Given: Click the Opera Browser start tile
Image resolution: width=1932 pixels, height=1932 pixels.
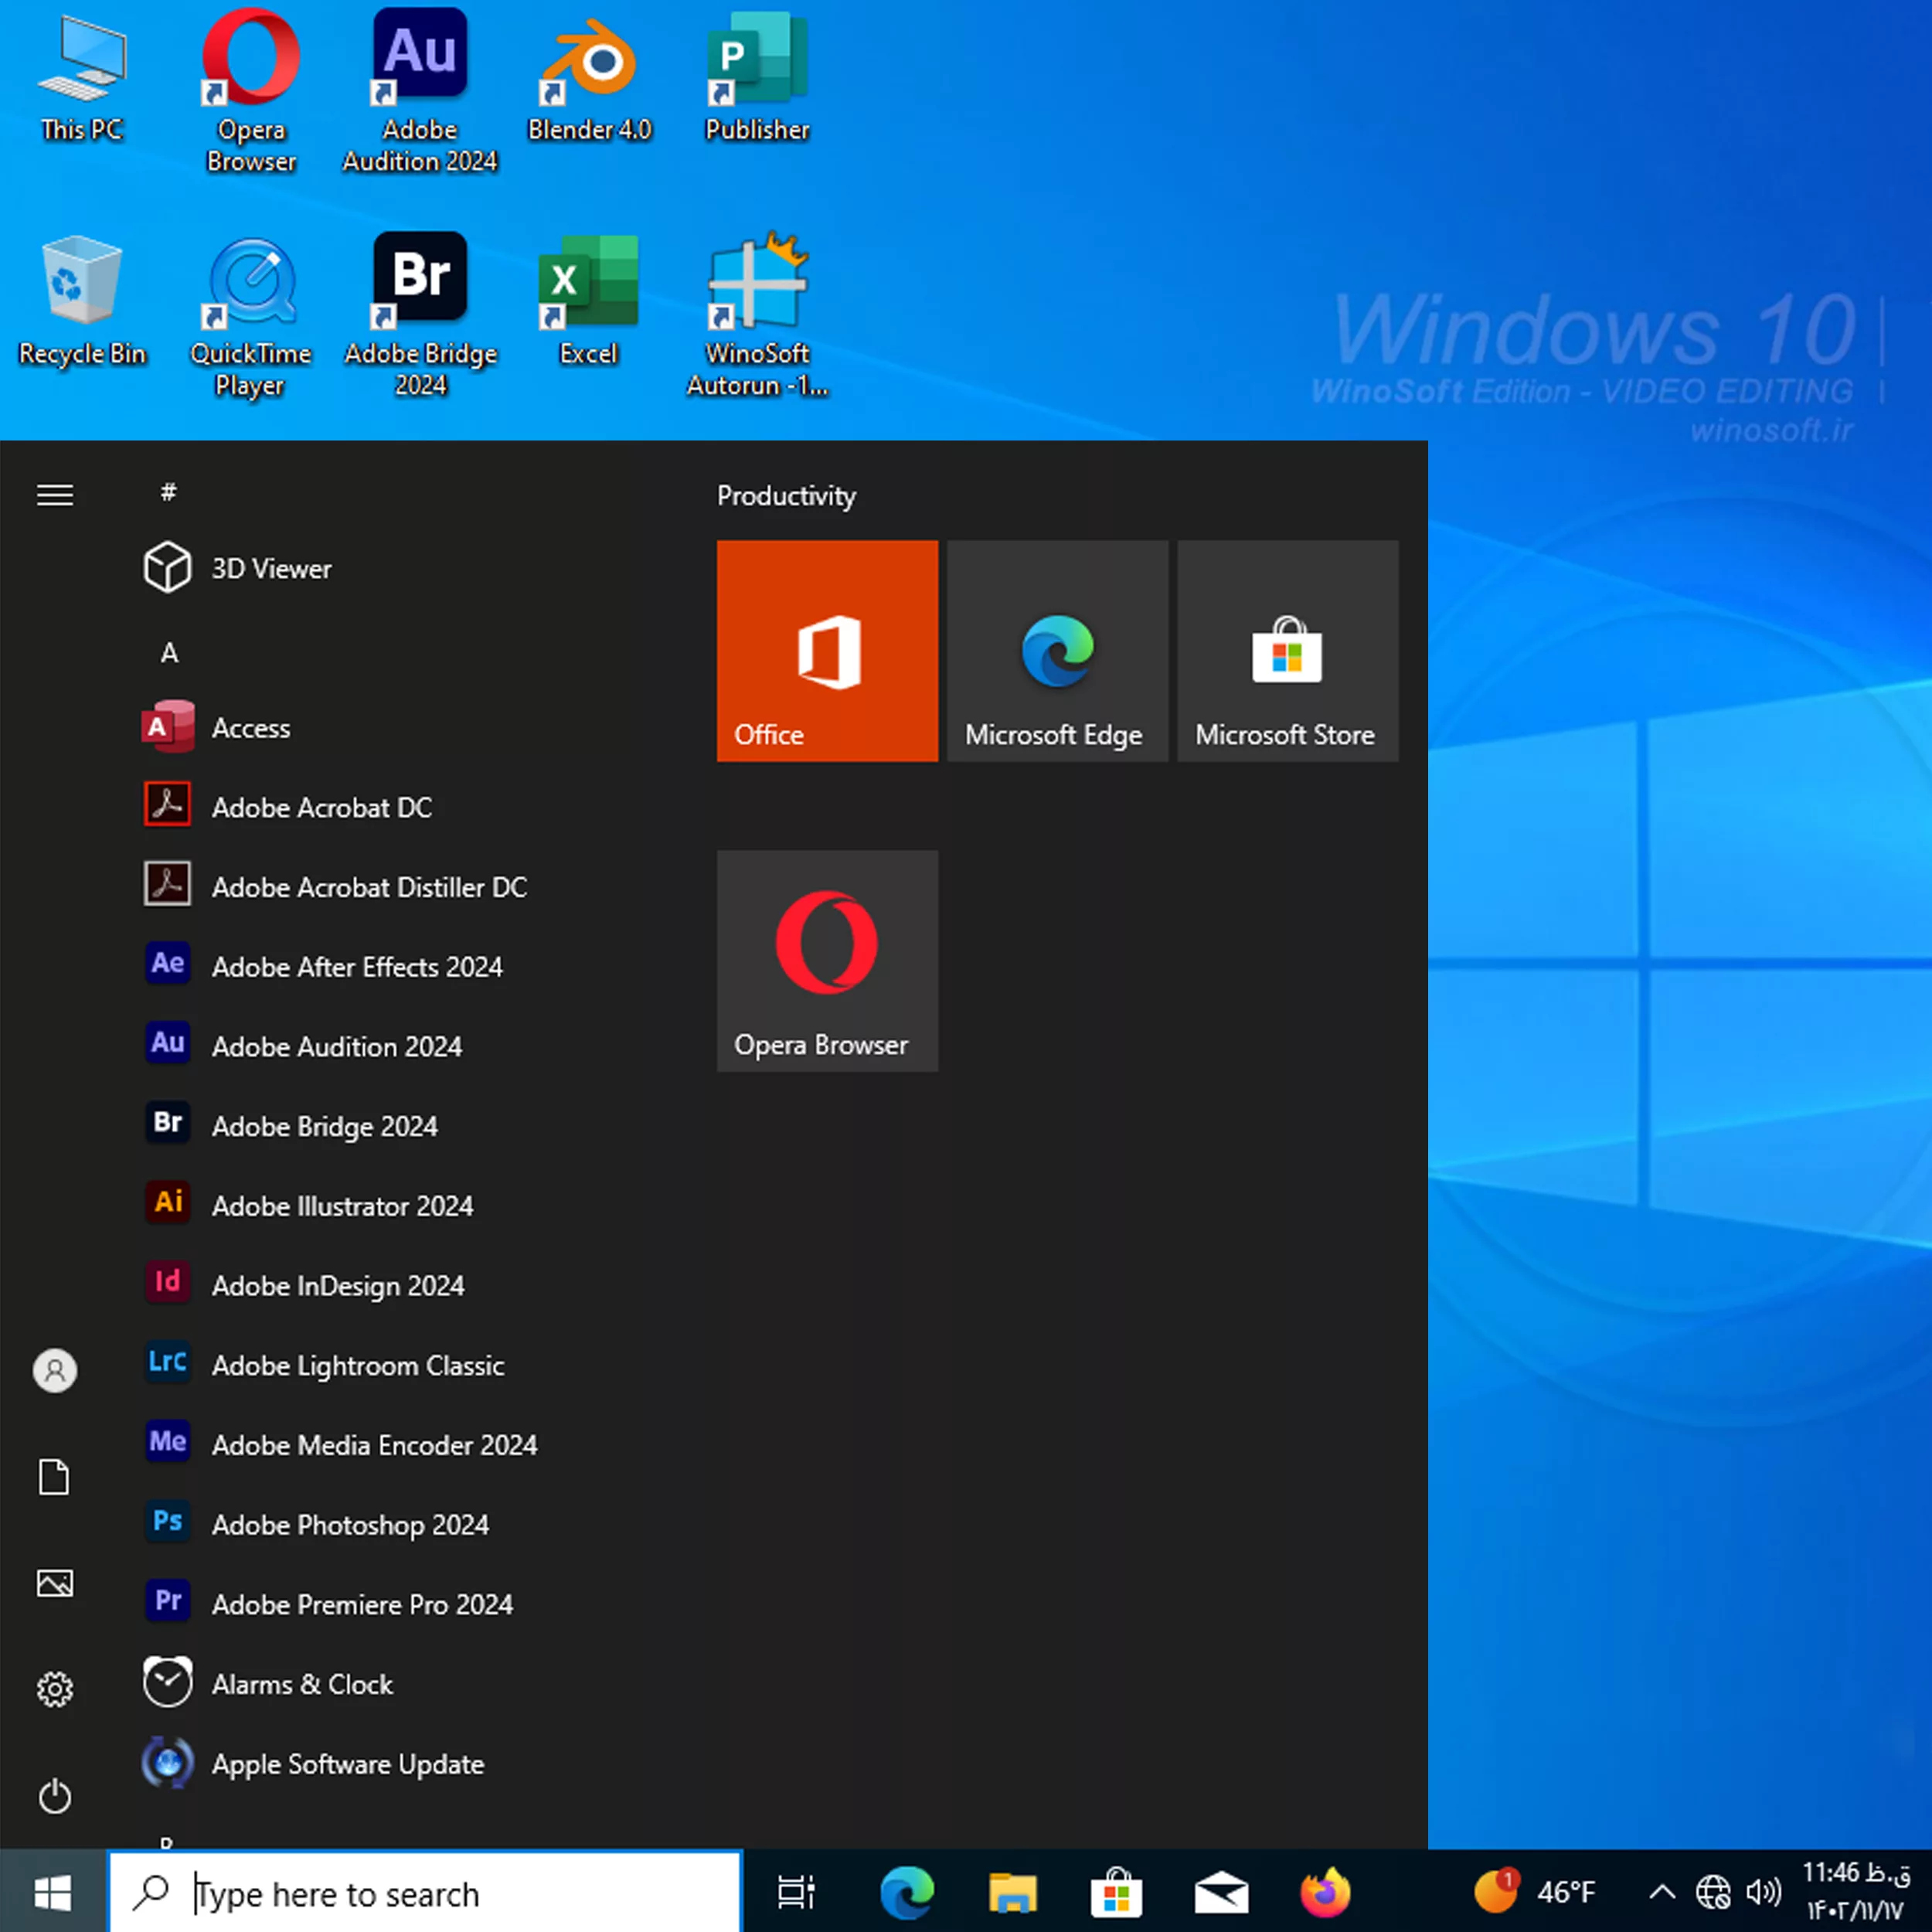Looking at the screenshot, I should (x=827, y=961).
